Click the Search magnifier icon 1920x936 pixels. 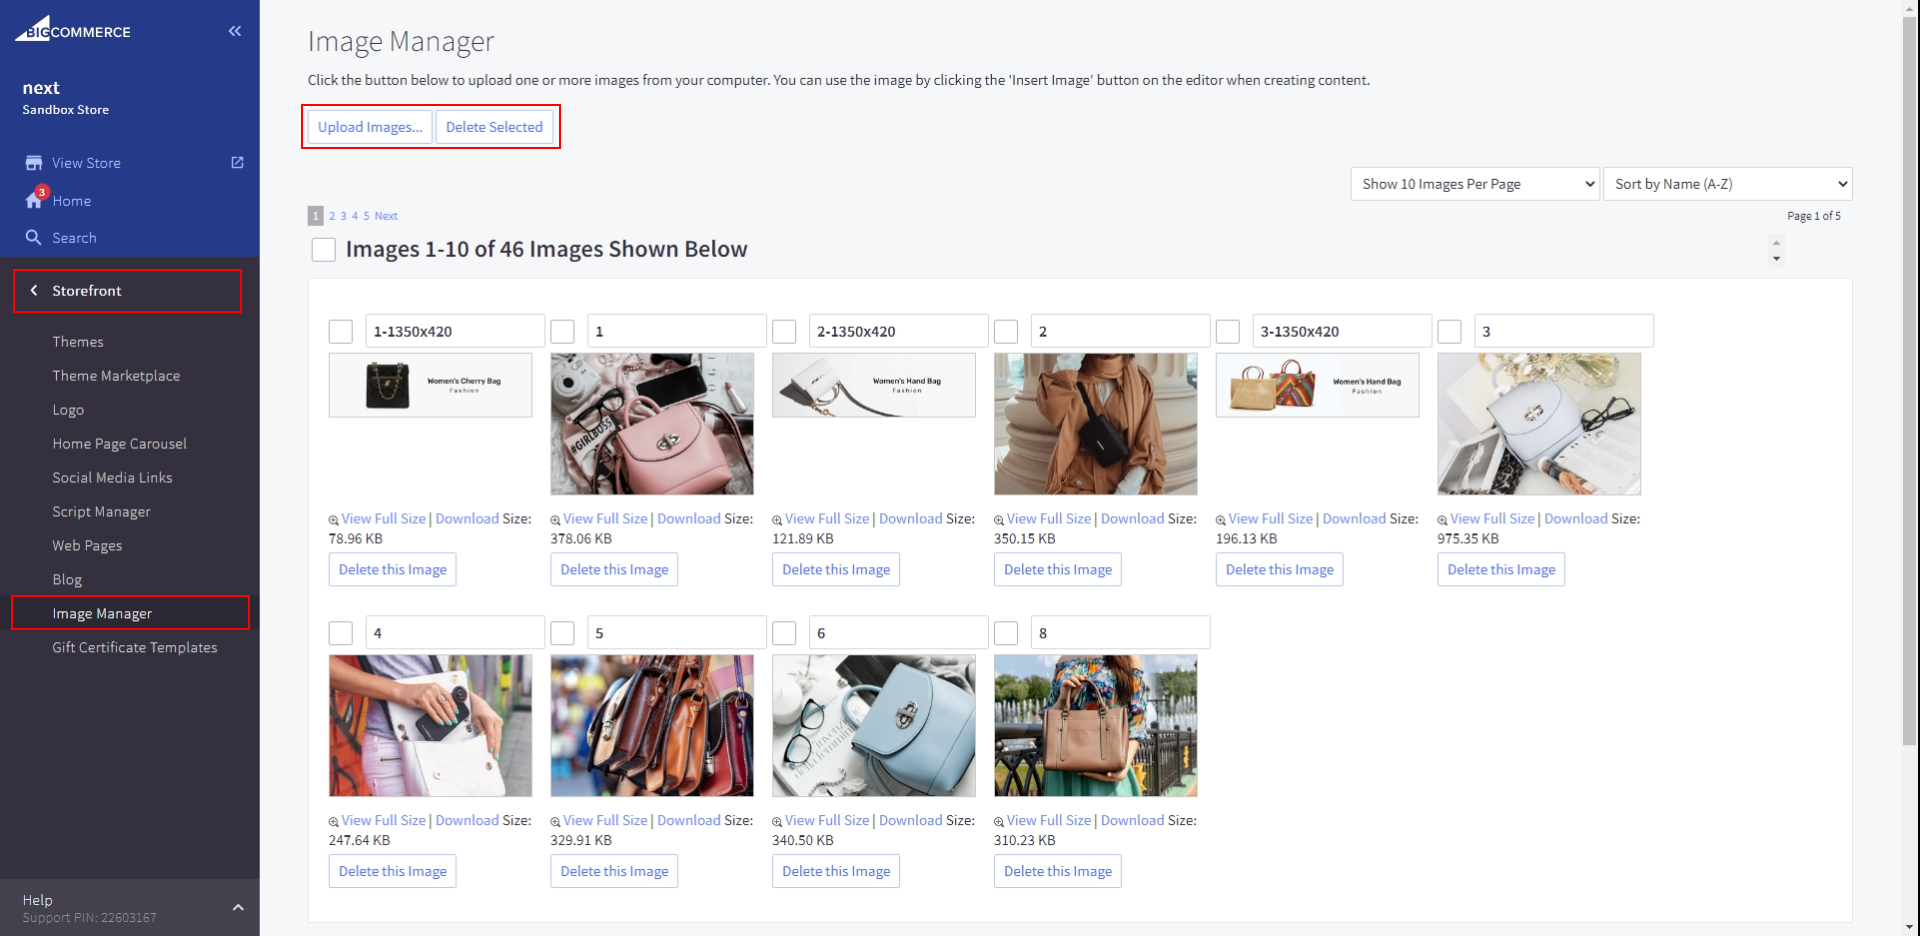coord(34,238)
